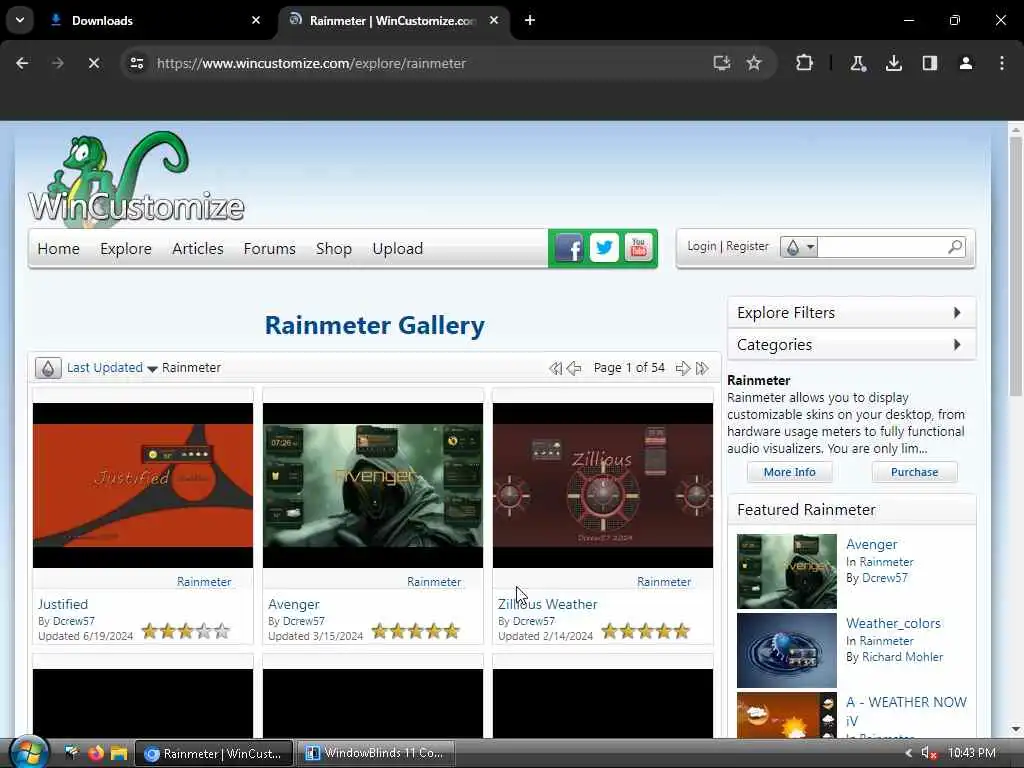This screenshot has width=1024, height=768.
Task: Go back in browser history
Action: click(x=22, y=63)
